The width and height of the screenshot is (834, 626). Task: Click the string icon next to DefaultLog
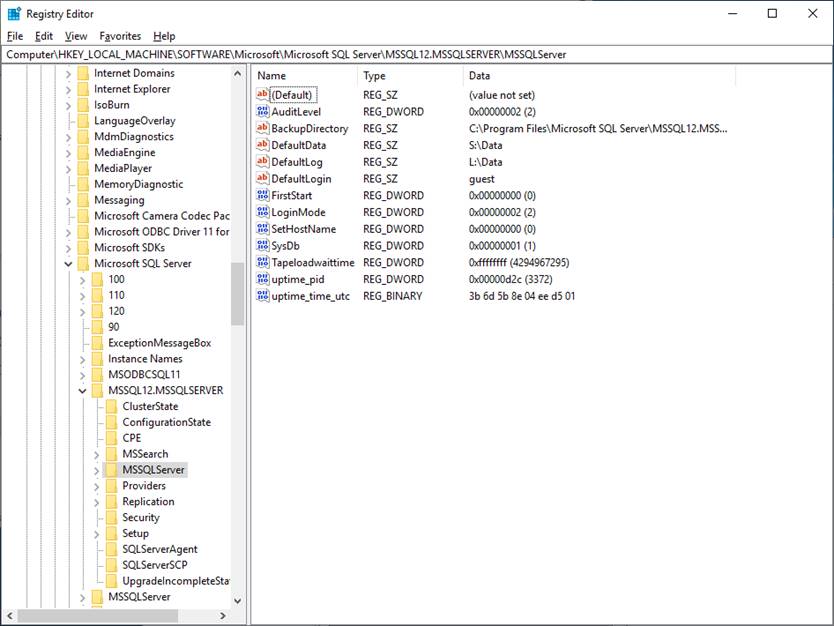pyautogui.click(x=262, y=161)
